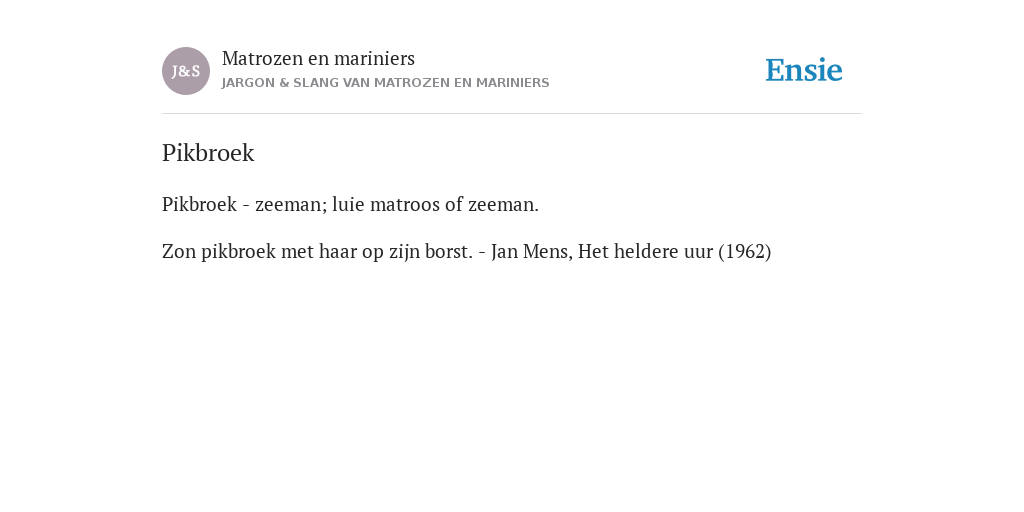Open the Ensie logo link
The image size is (1024, 512).
pyautogui.click(x=804, y=70)
